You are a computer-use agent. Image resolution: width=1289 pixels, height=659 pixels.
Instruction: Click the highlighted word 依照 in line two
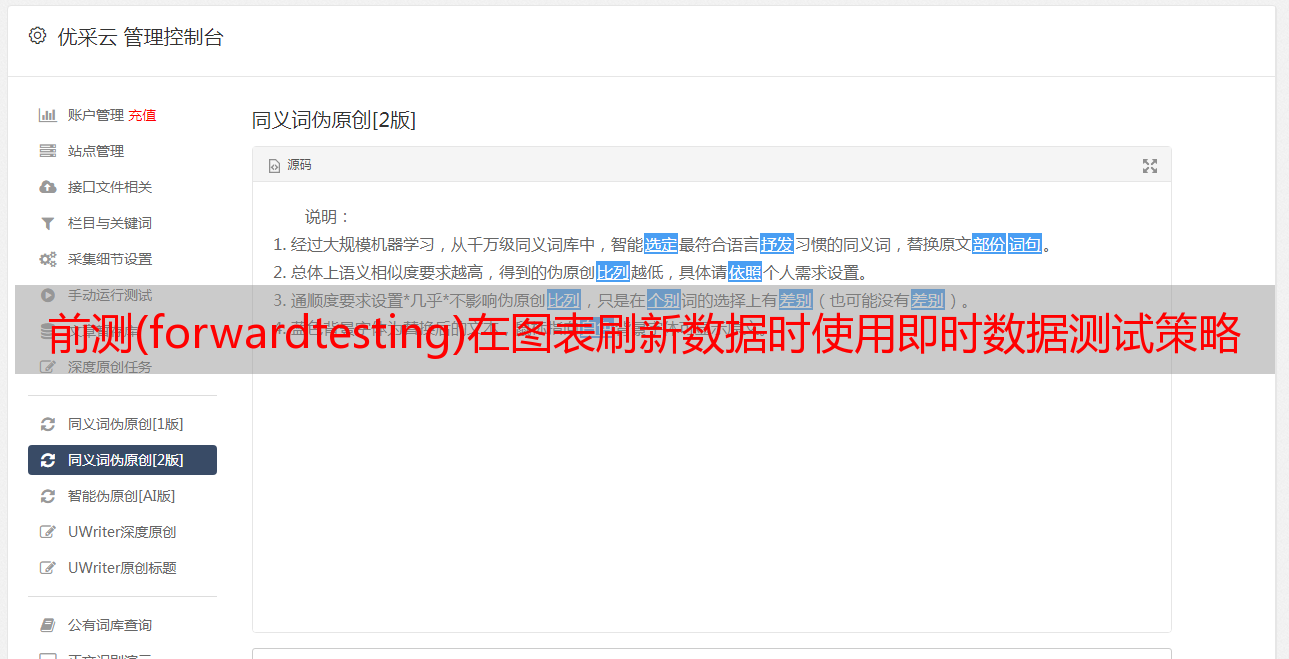(x=745, y=272)
